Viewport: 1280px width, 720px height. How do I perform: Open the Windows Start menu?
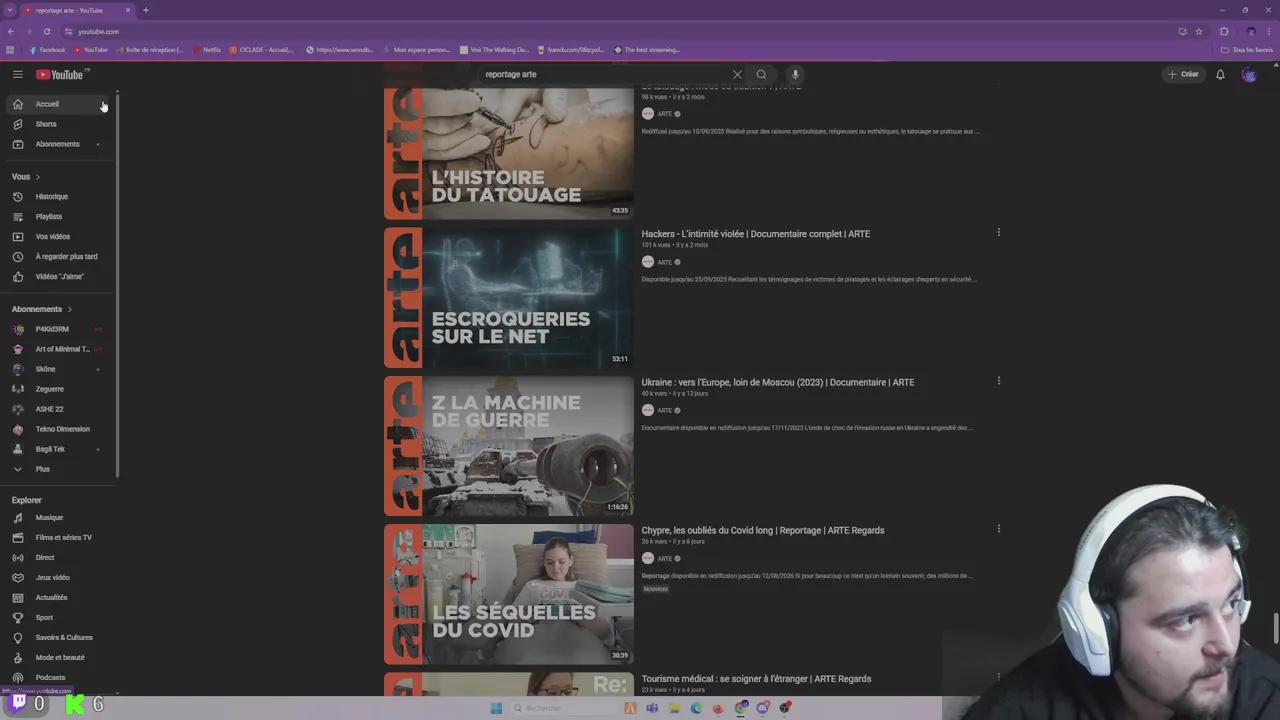pos(496,708)
